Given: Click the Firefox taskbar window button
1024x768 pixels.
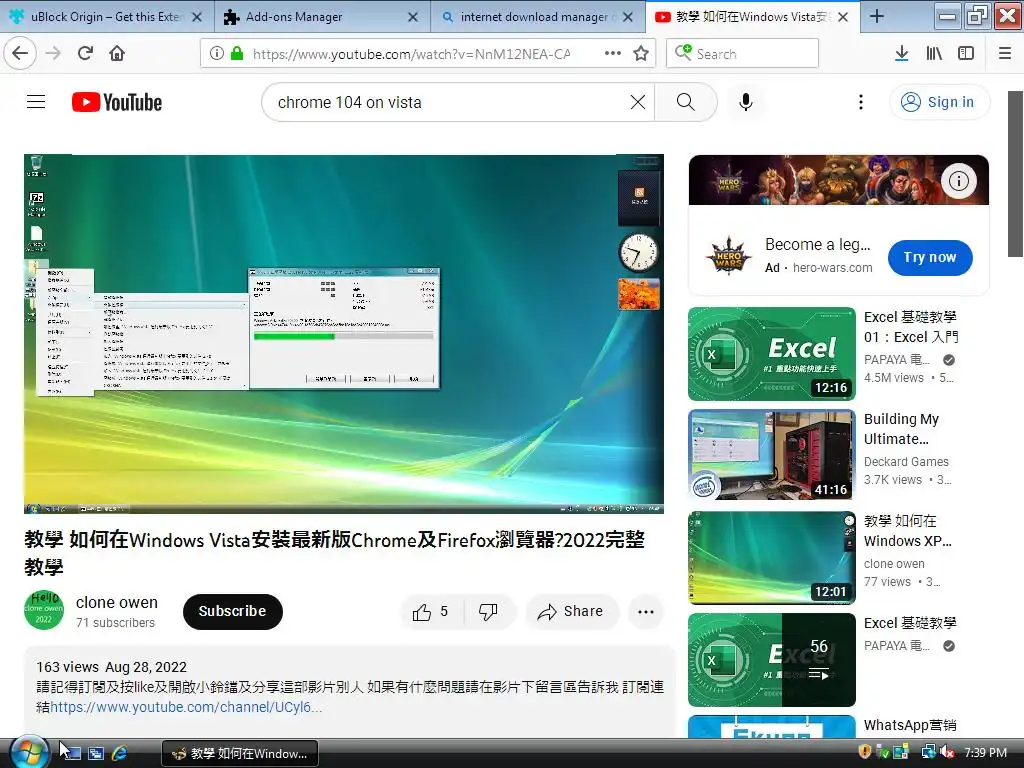Looking at the screenshot, I should (240, 753).
